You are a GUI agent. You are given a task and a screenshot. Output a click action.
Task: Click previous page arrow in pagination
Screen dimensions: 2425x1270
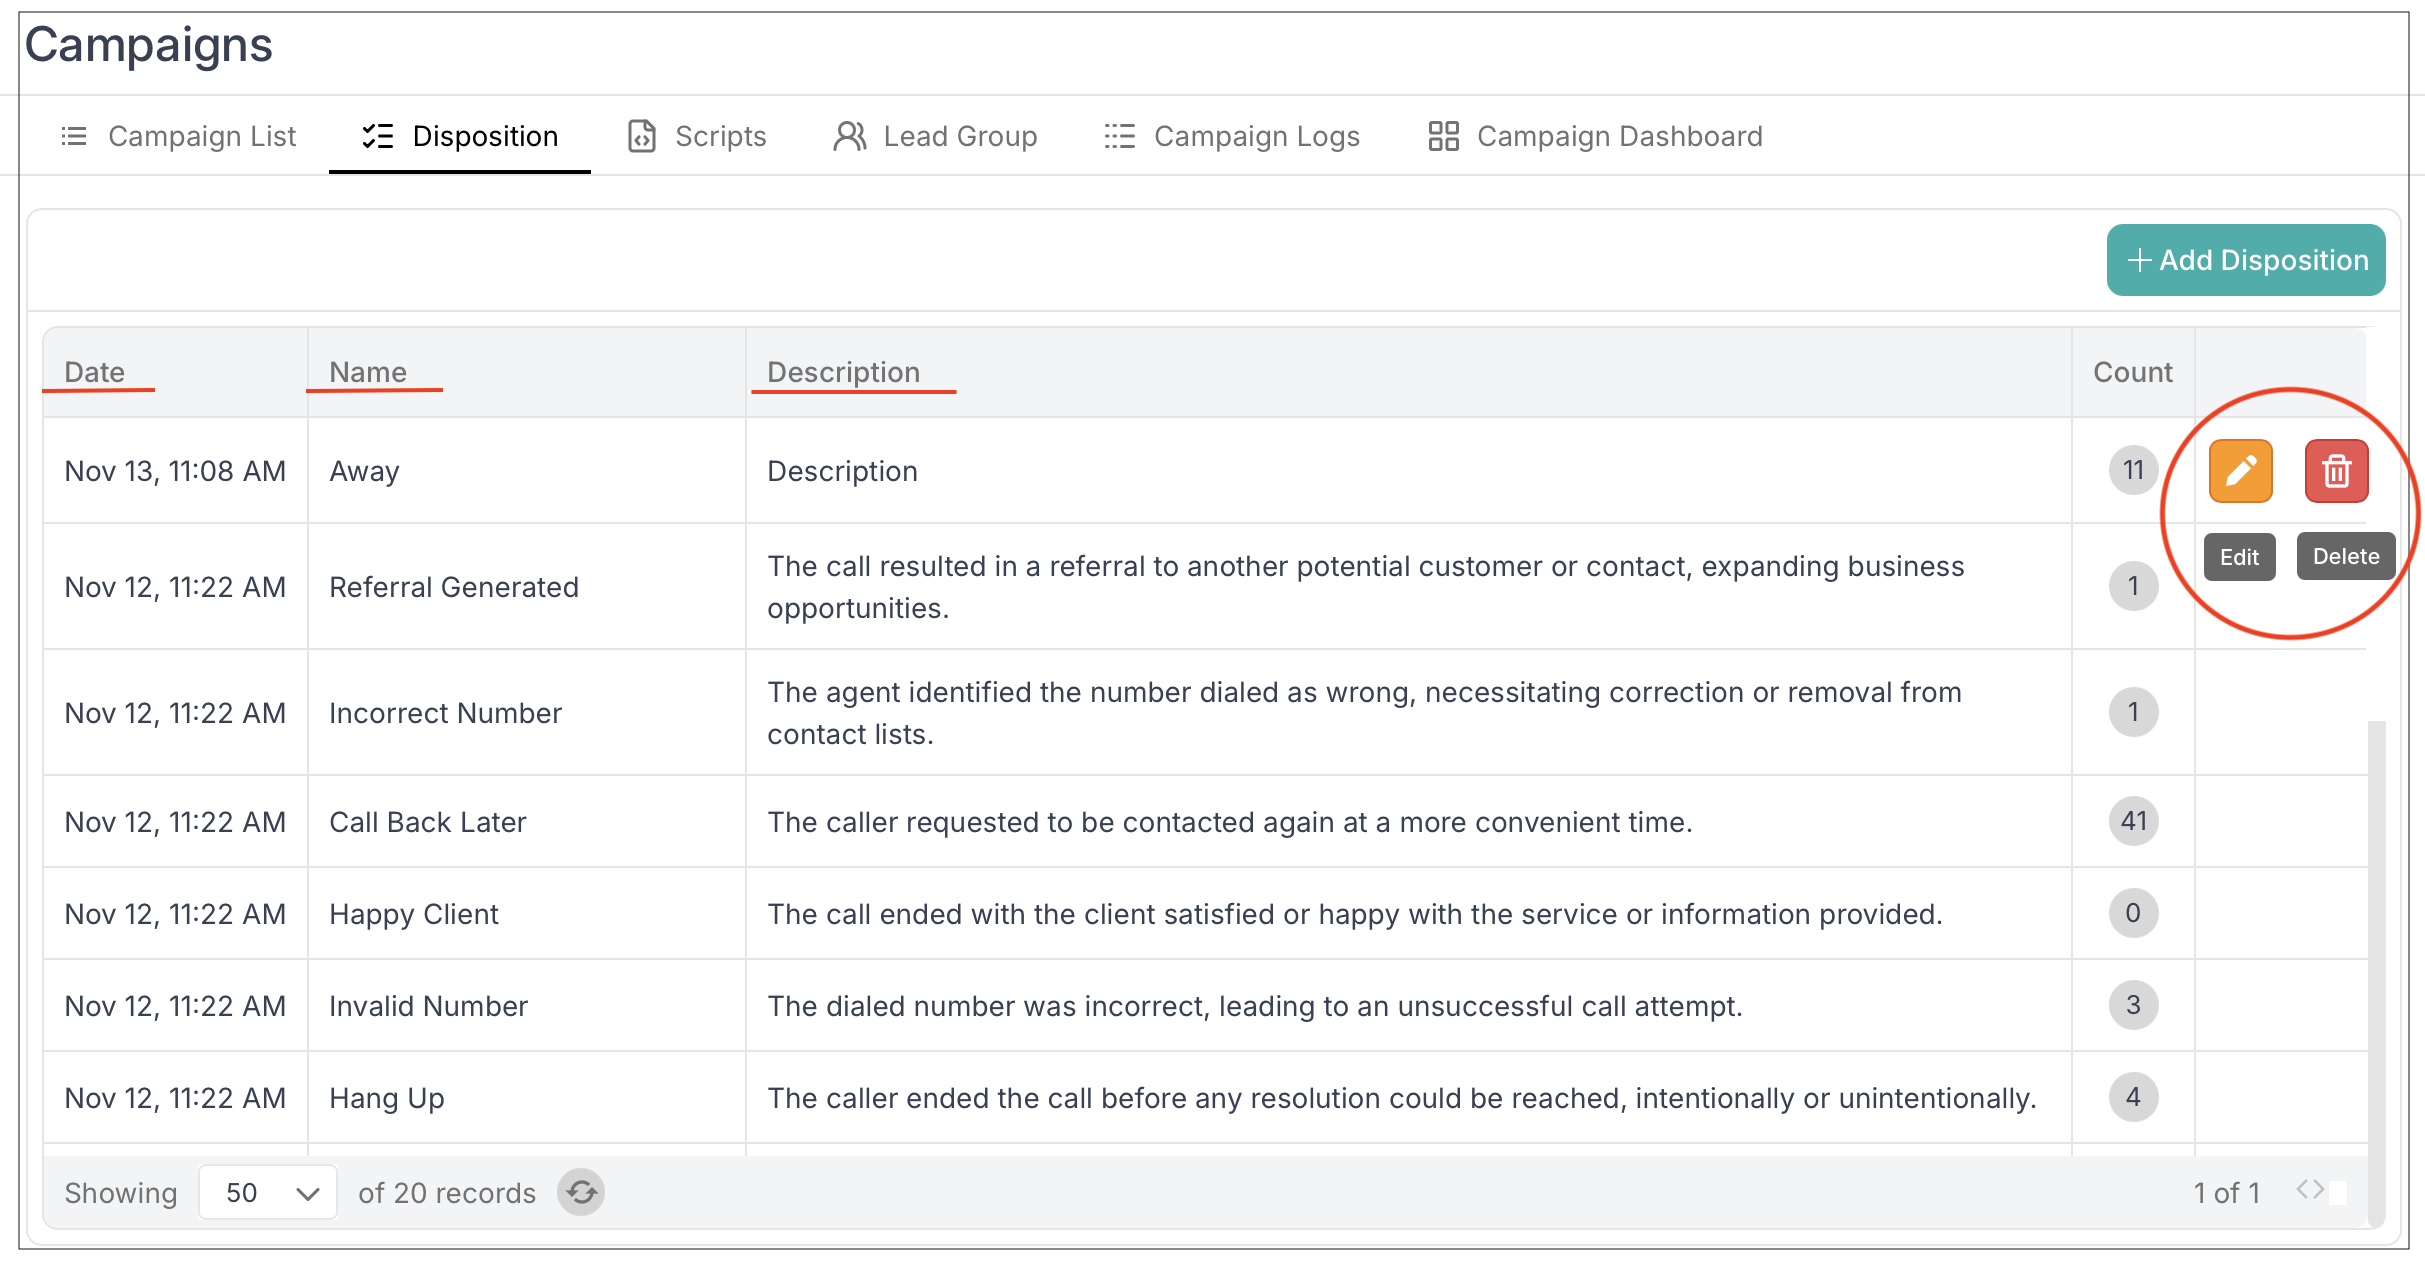pyautogui.click(x=2302, y=1189)
